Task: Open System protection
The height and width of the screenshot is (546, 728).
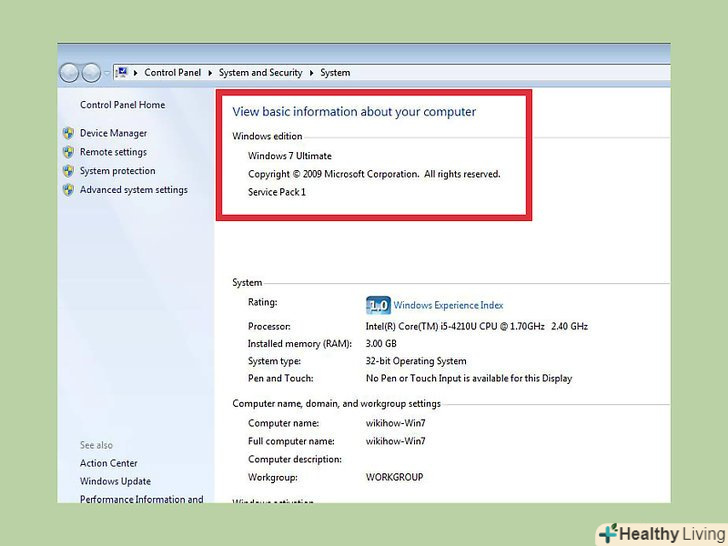Action: click(117, 171)
